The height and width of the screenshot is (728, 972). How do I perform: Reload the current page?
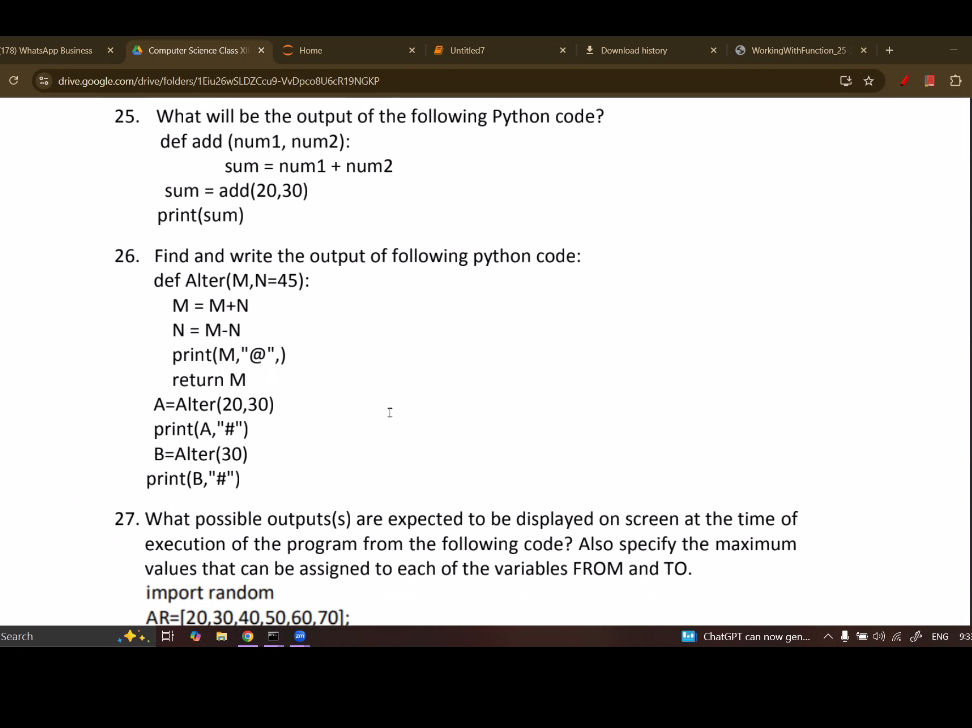pyautogui.click(x=13, y=81)
